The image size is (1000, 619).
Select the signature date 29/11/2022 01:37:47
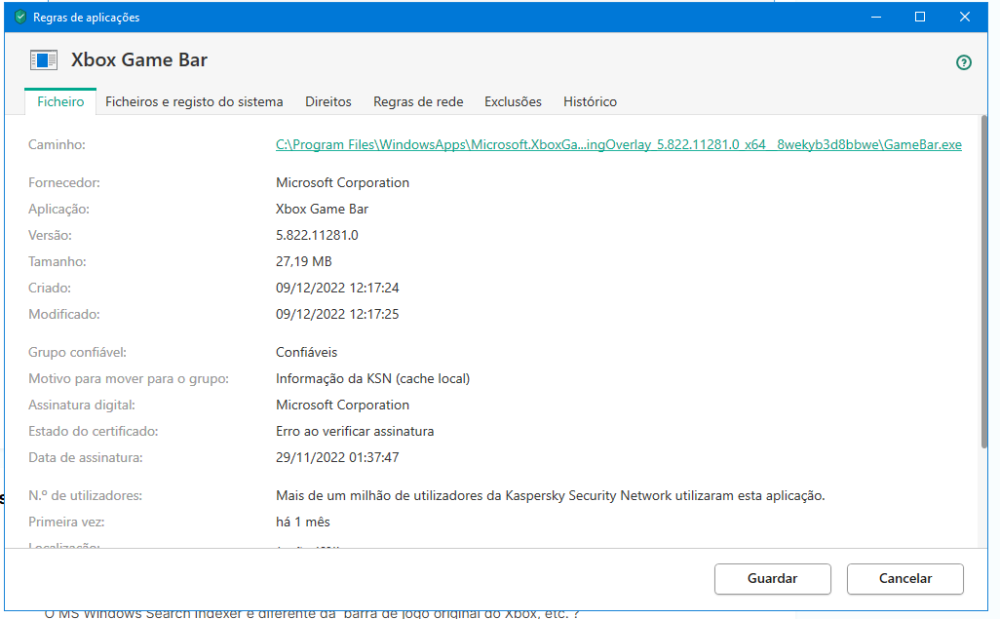337,457
